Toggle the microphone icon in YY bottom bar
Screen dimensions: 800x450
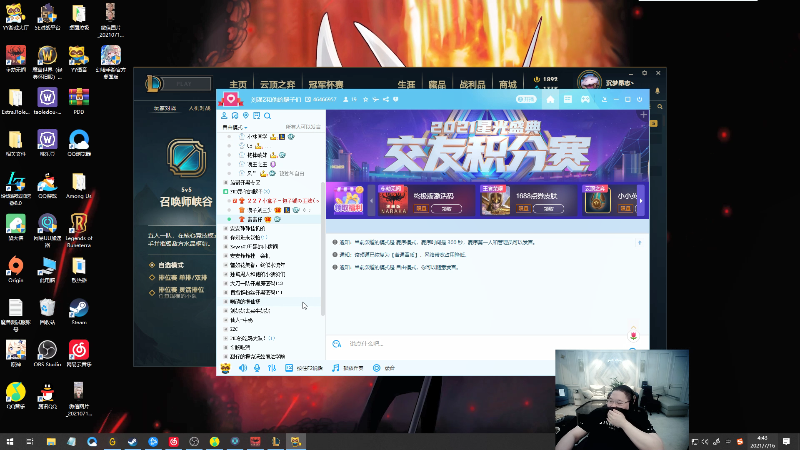tap(257, 368)
